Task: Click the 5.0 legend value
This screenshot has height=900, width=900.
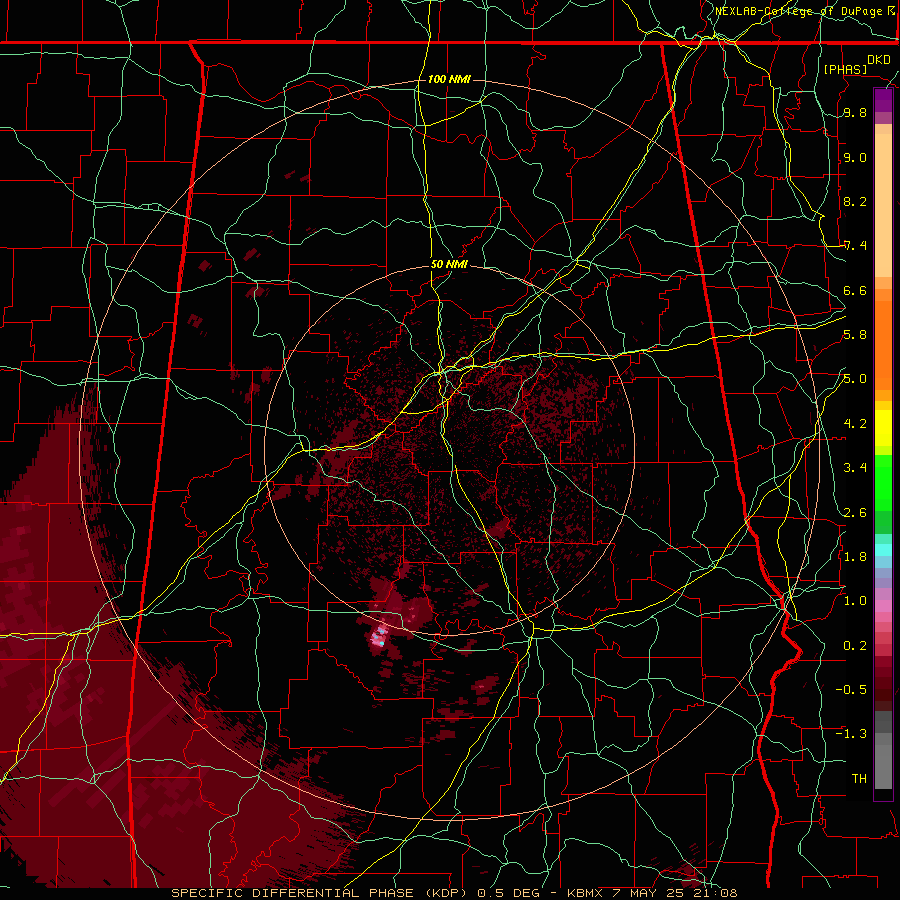Action: (855, 379)
